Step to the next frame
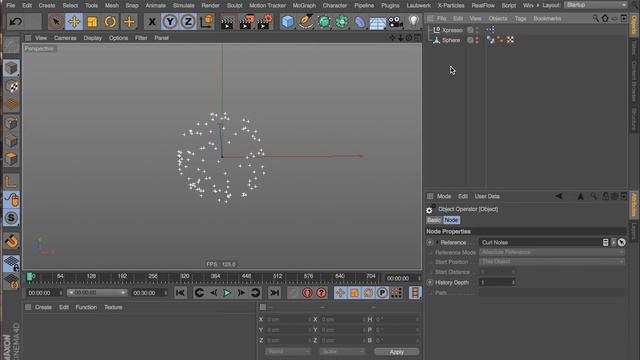 click(x=241, y=293)
